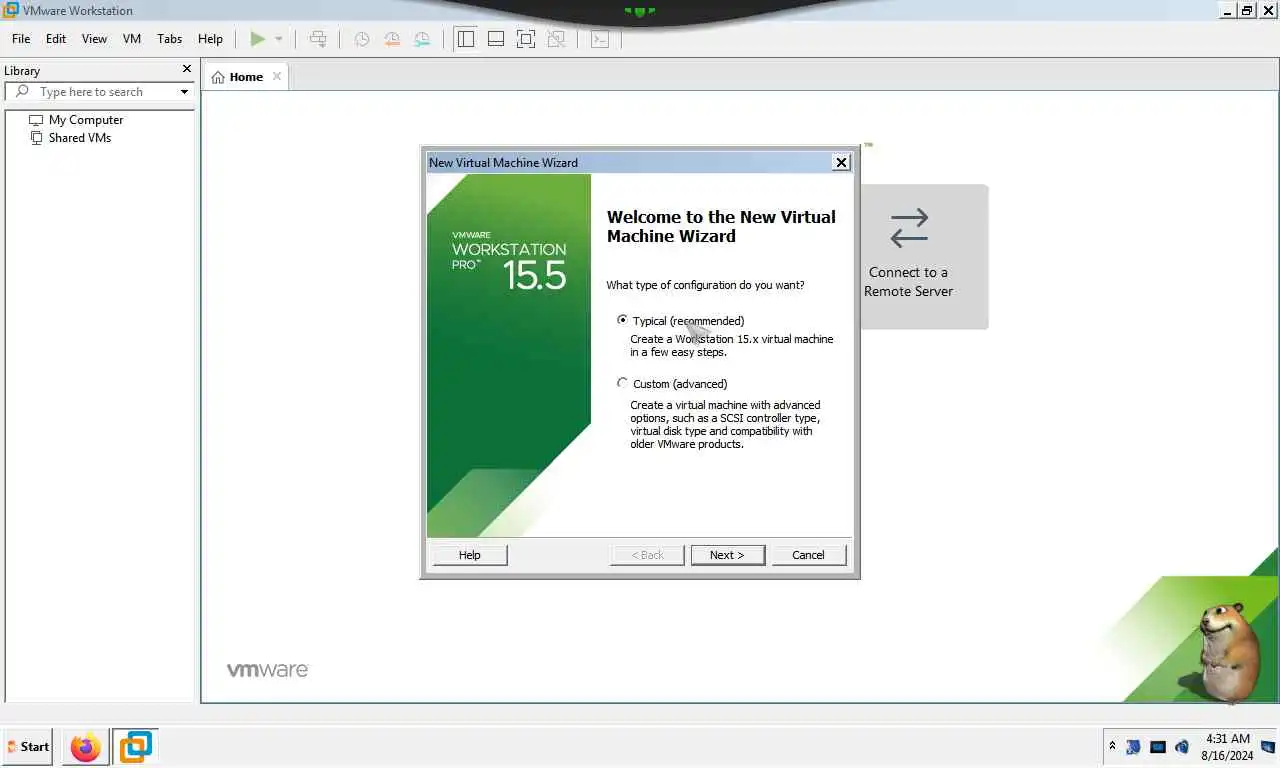Viewport: 1280px width, 768px height.
Task: Click the search magnifier icon in Library
Action: click(x=22, y=91)
